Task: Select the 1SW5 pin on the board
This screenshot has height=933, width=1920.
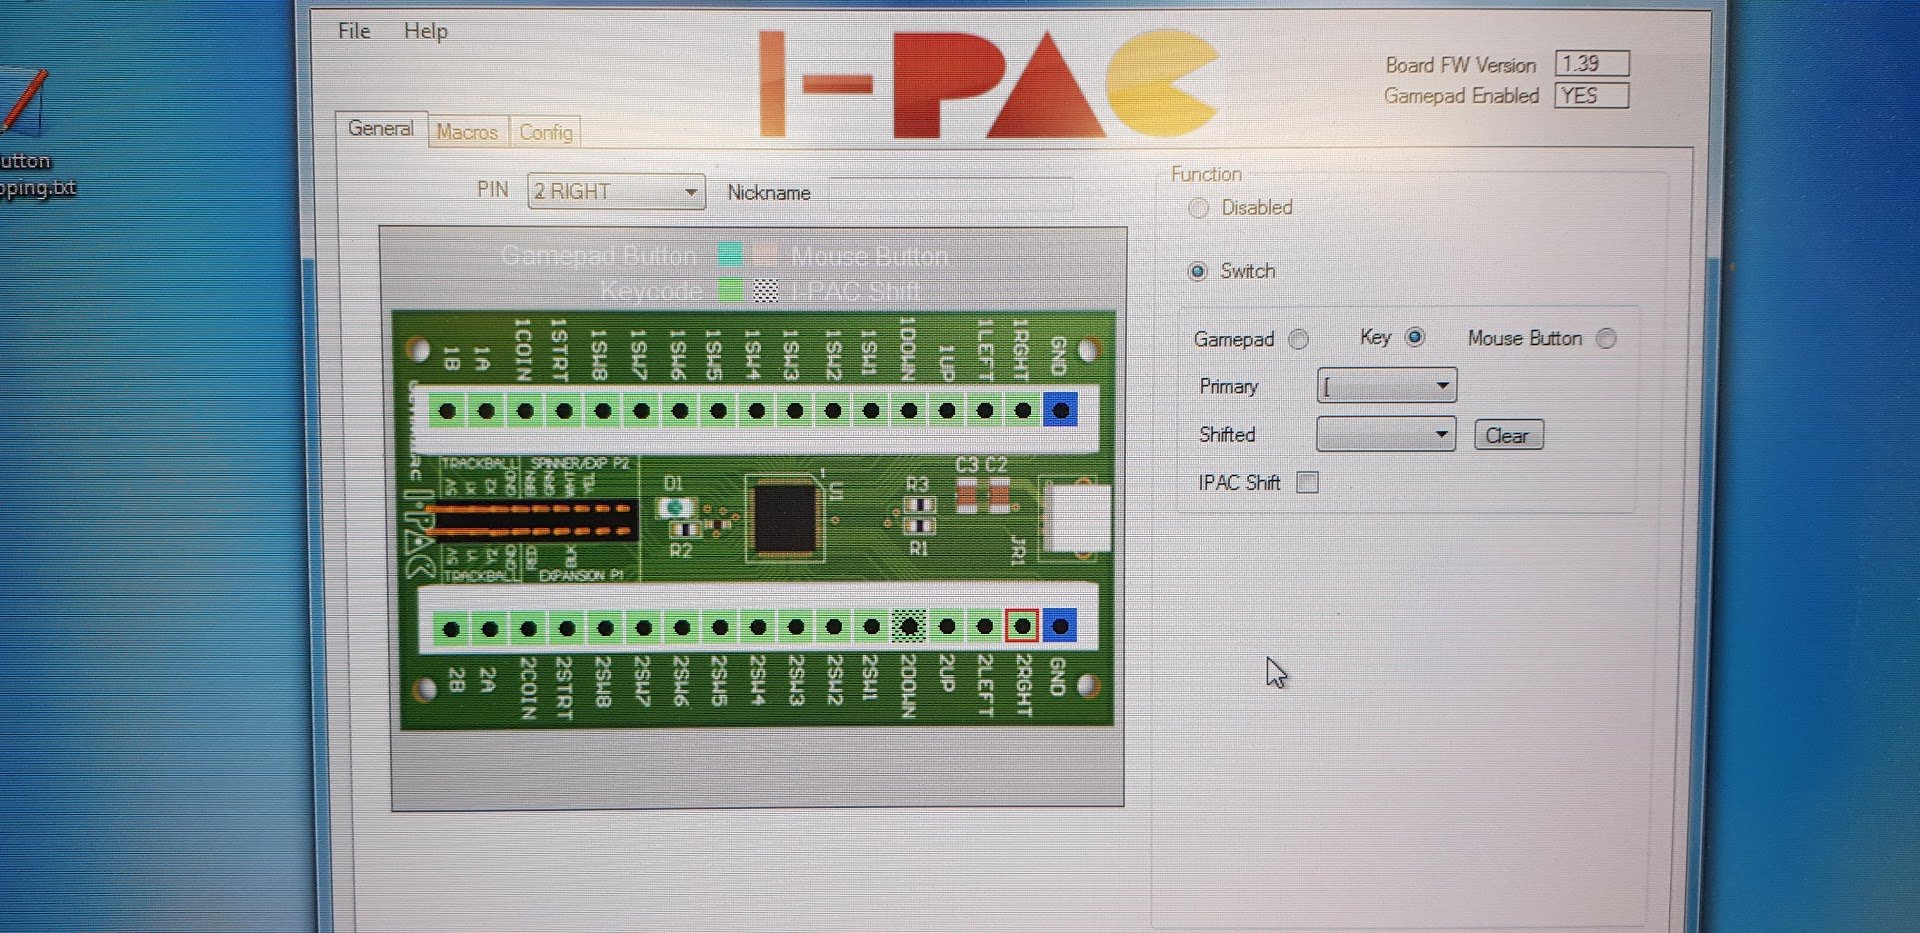Action: point(718,410)
